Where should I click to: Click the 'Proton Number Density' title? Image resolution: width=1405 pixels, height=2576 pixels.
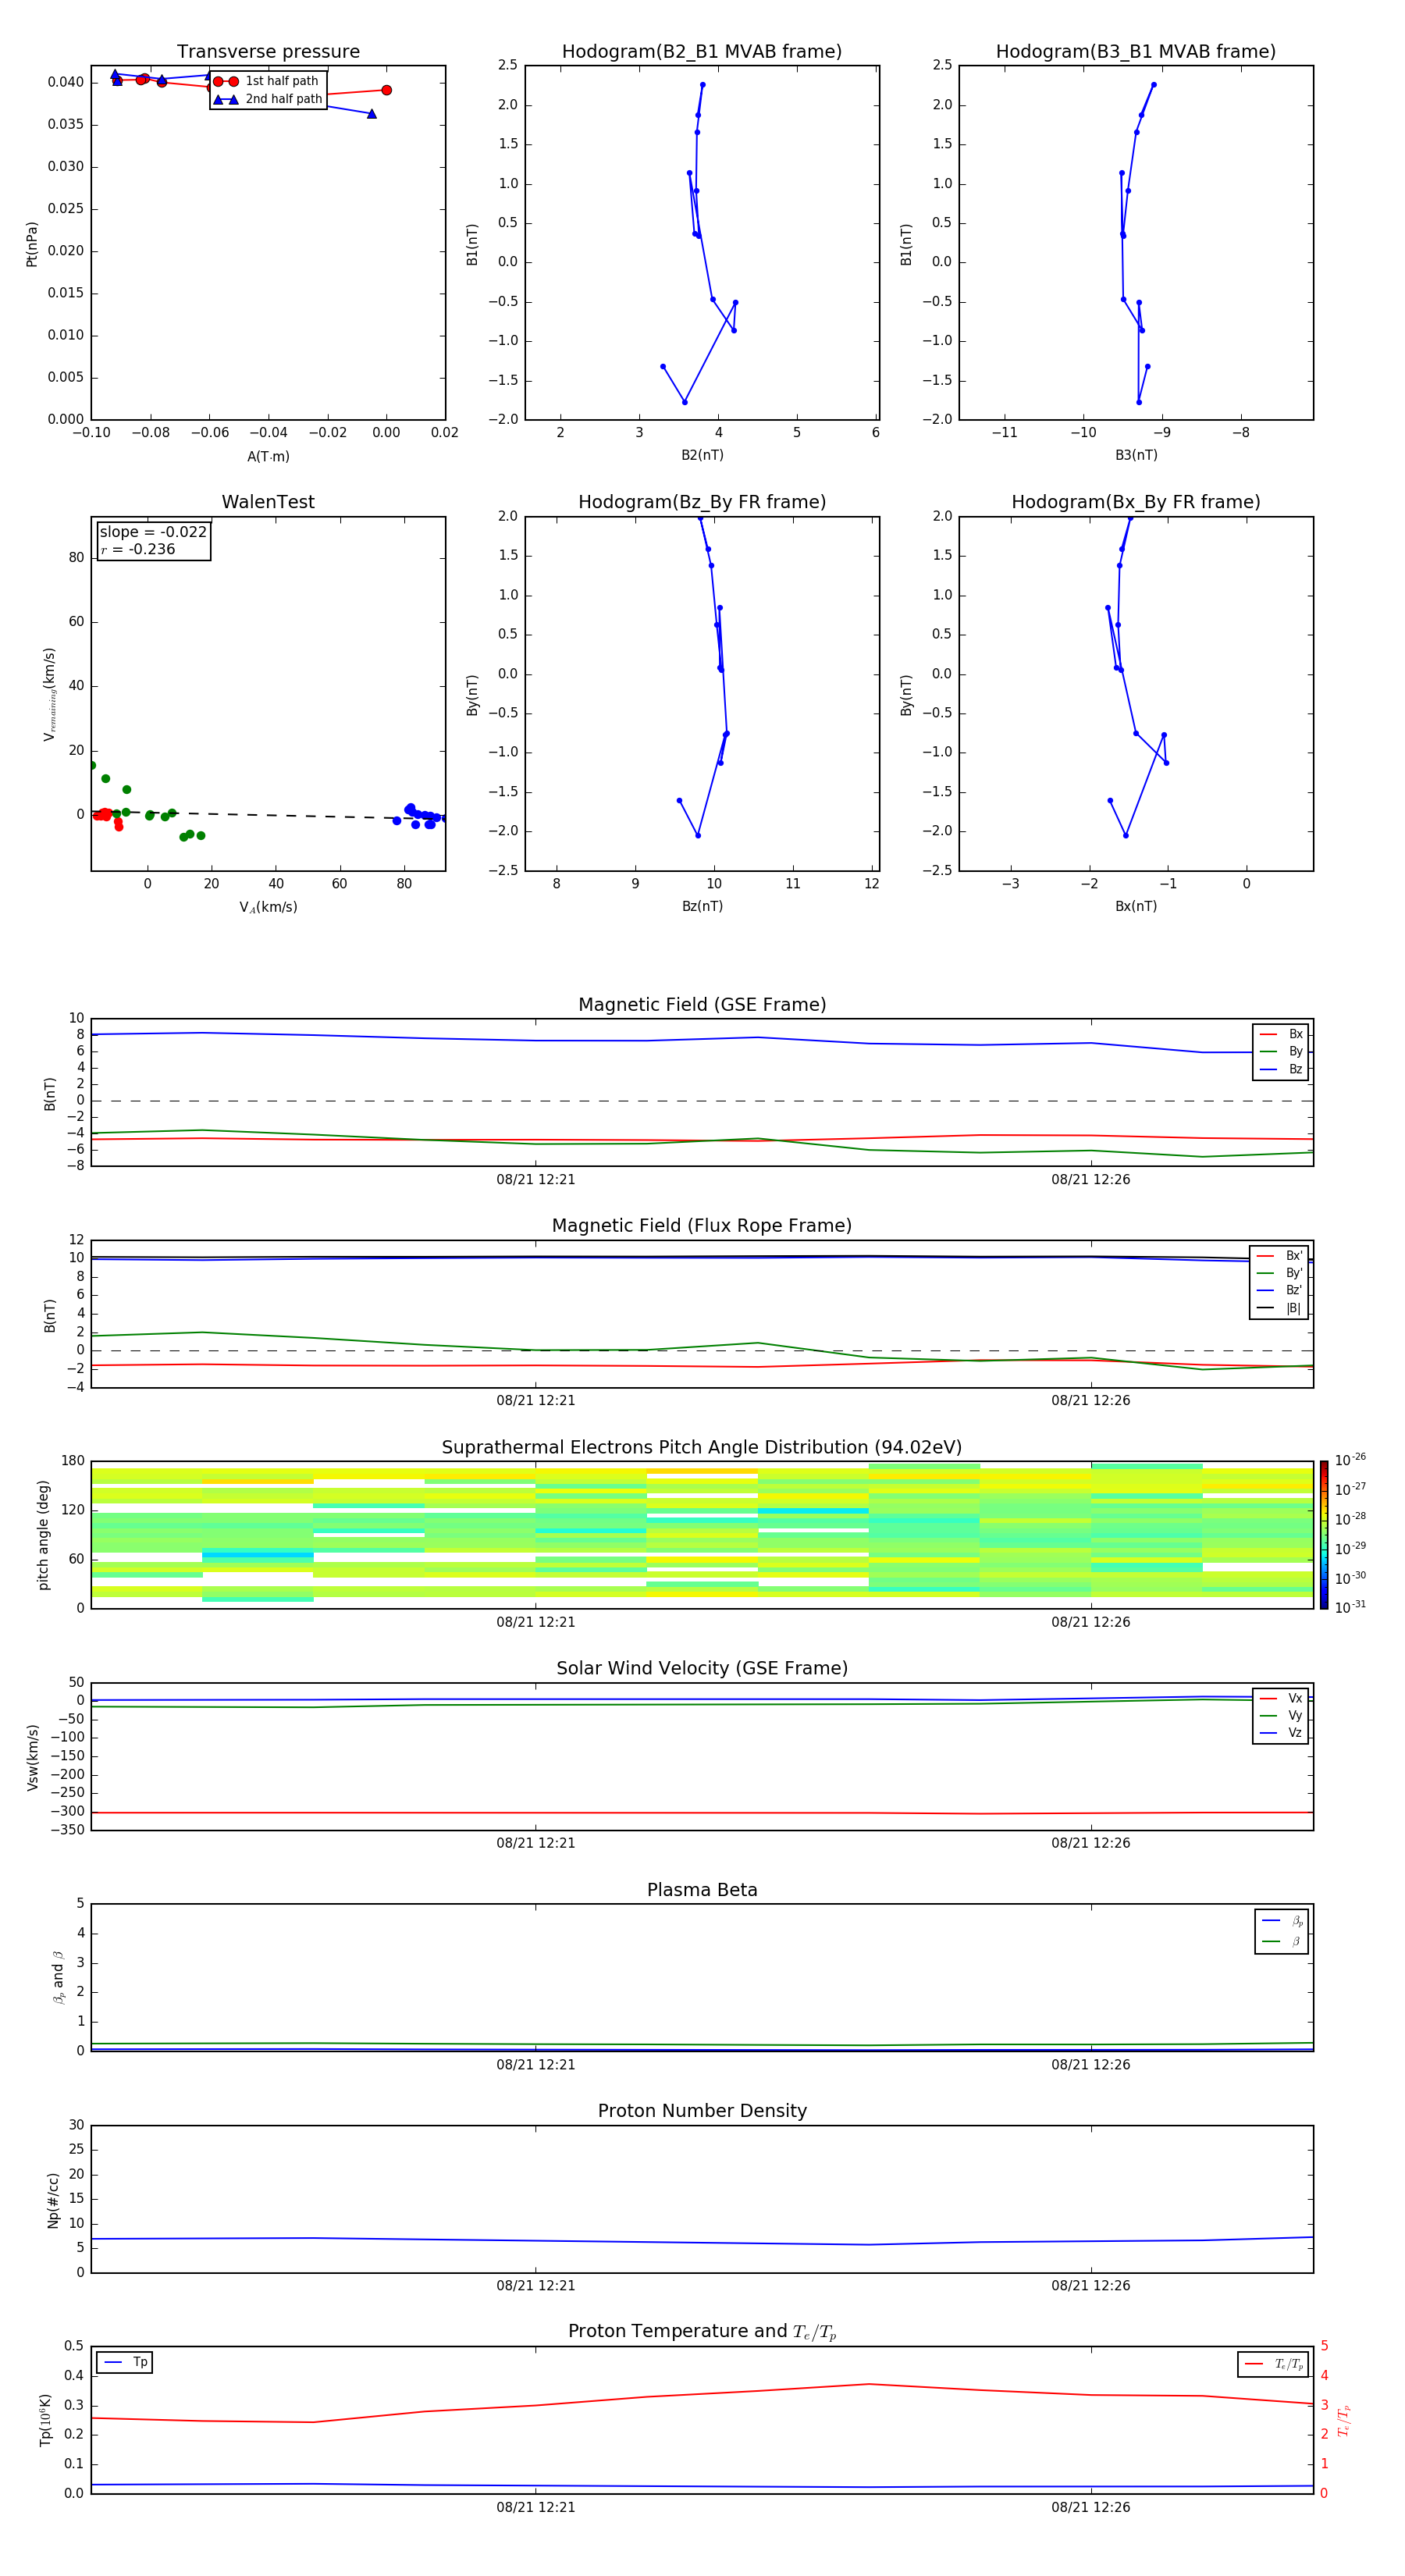coord(702,2111)
